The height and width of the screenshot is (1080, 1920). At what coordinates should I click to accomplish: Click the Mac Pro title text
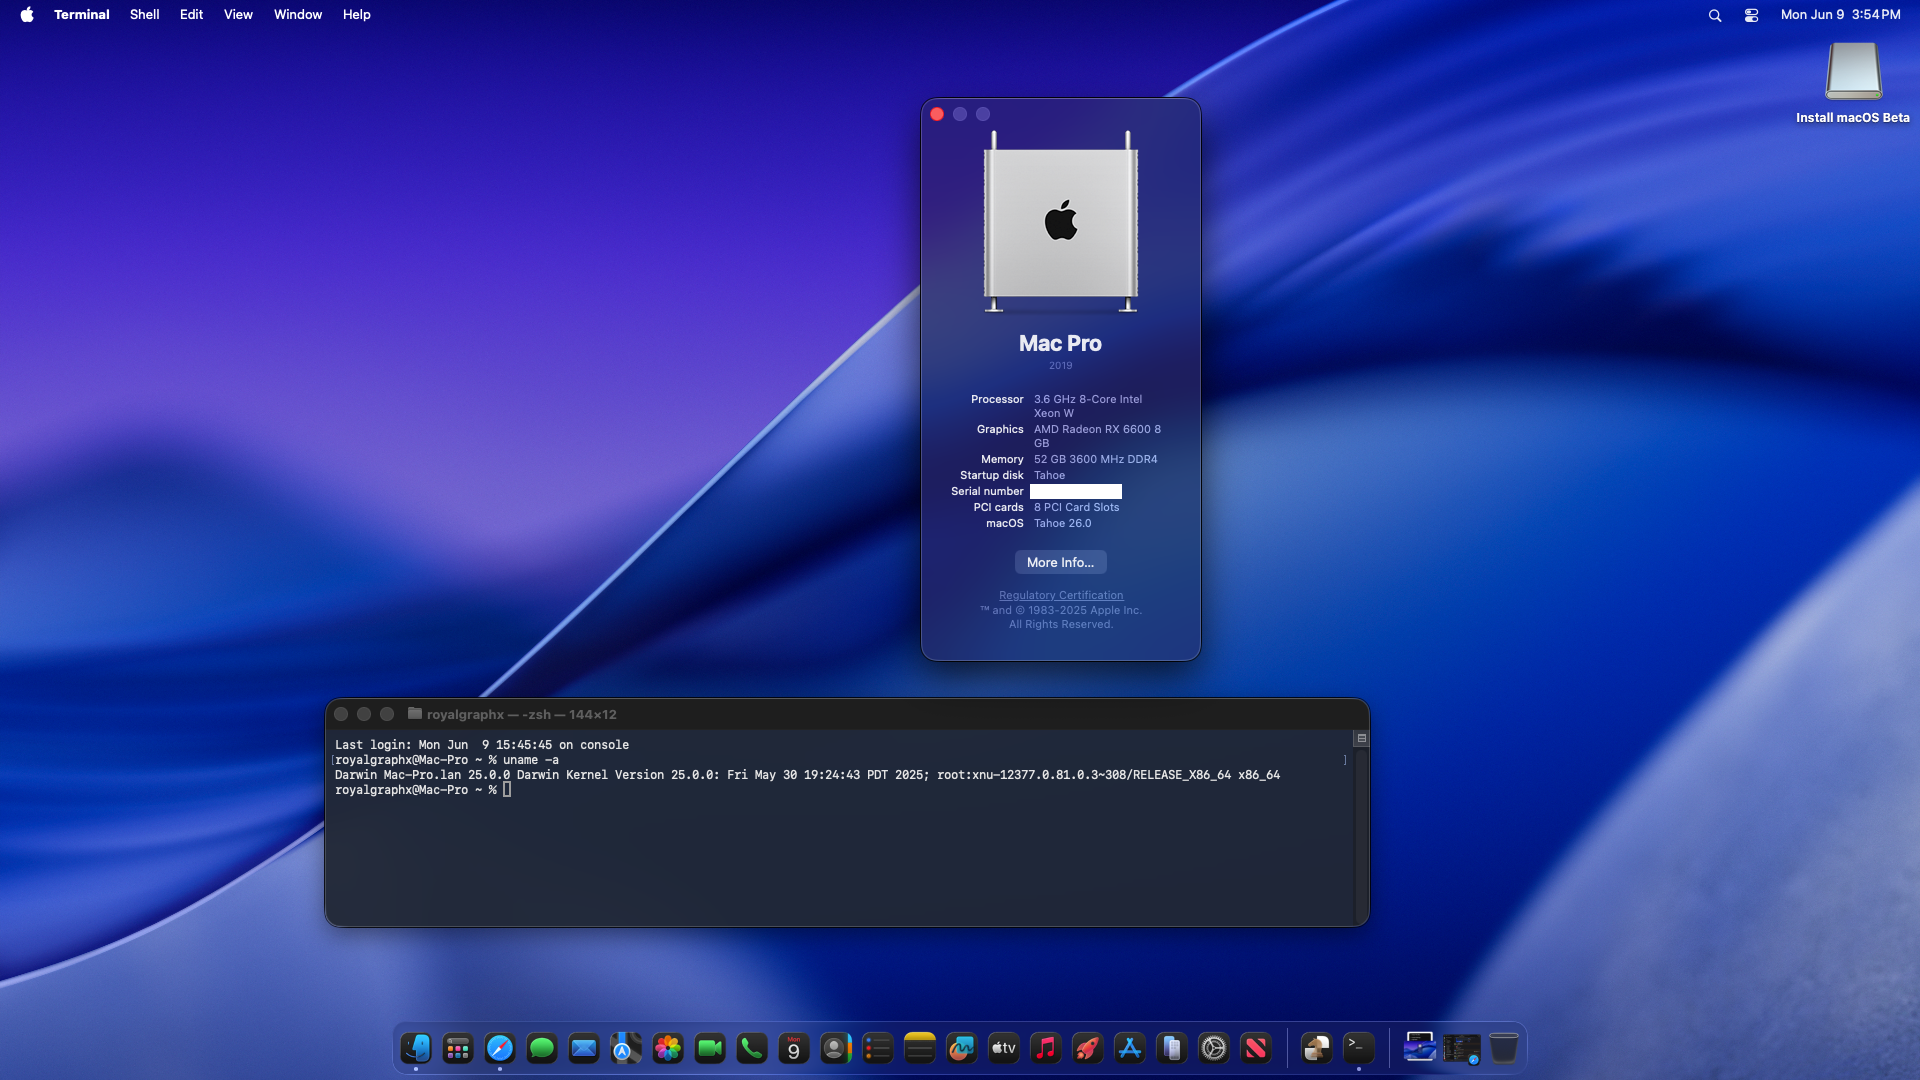tap(1060, 343)
